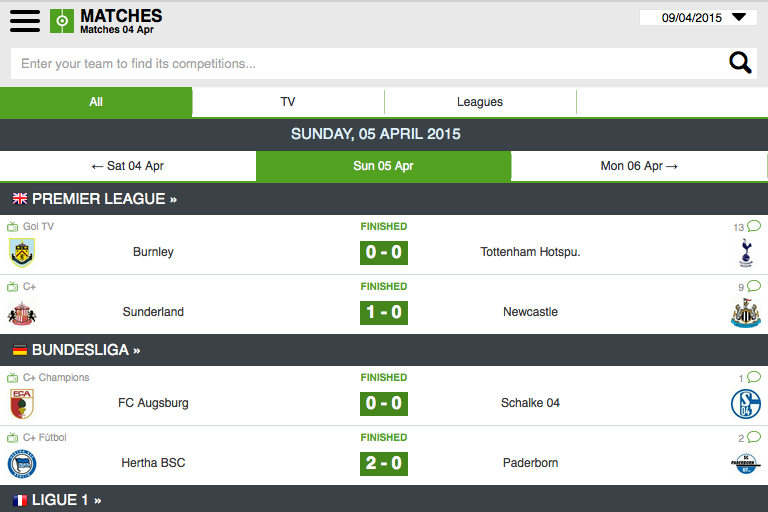The image size is (768, 512).
Task: Click the Schalke 04 crest
Action: coord(745,403)
